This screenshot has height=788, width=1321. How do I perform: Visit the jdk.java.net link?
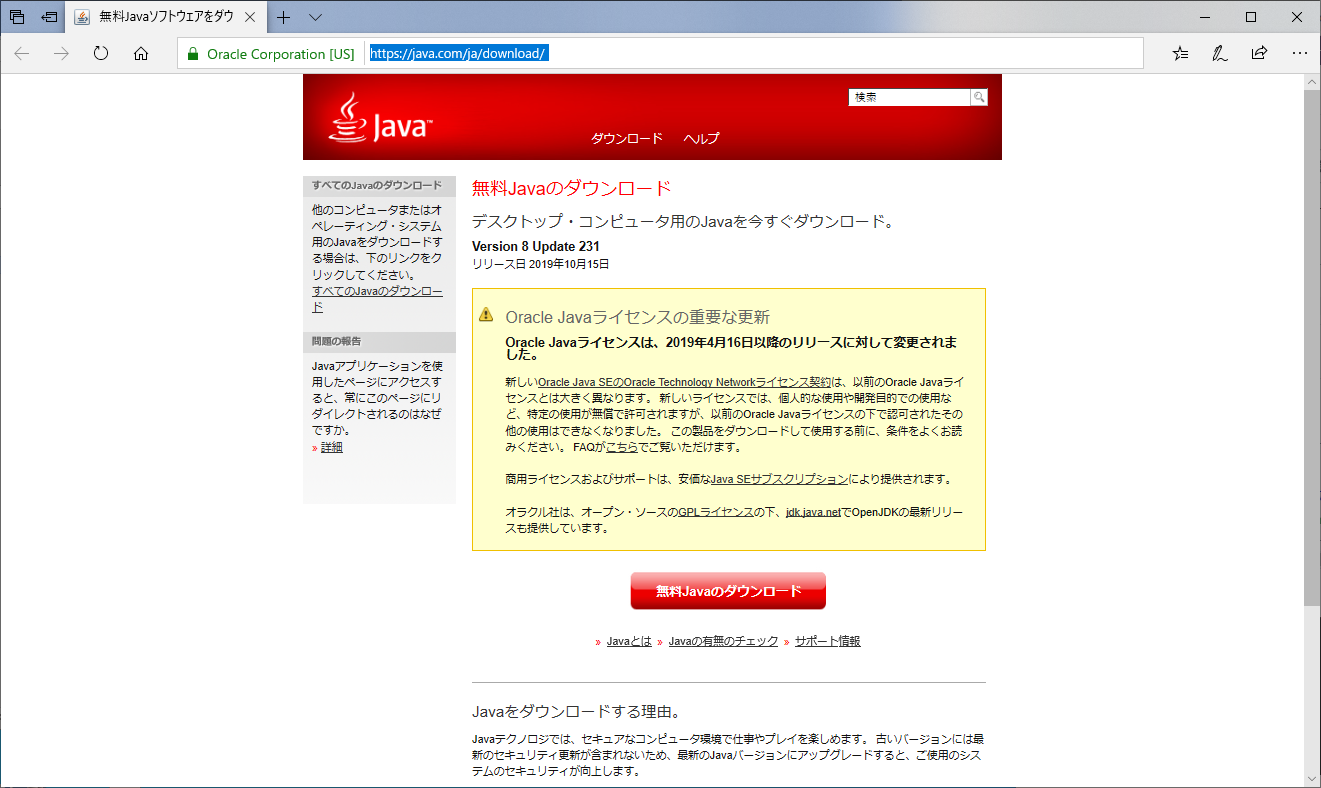[x=813, y=512]
